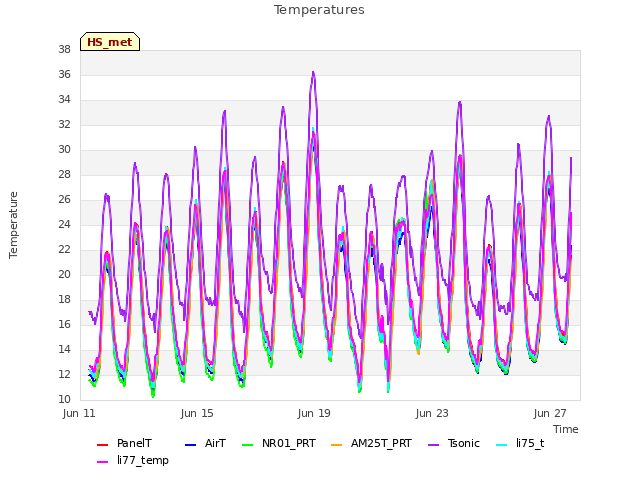Click the Tsonic peak near 34 after Jun 23
Image resolution: width=640 pixels, height=480 pixels.
pos(460,102)
